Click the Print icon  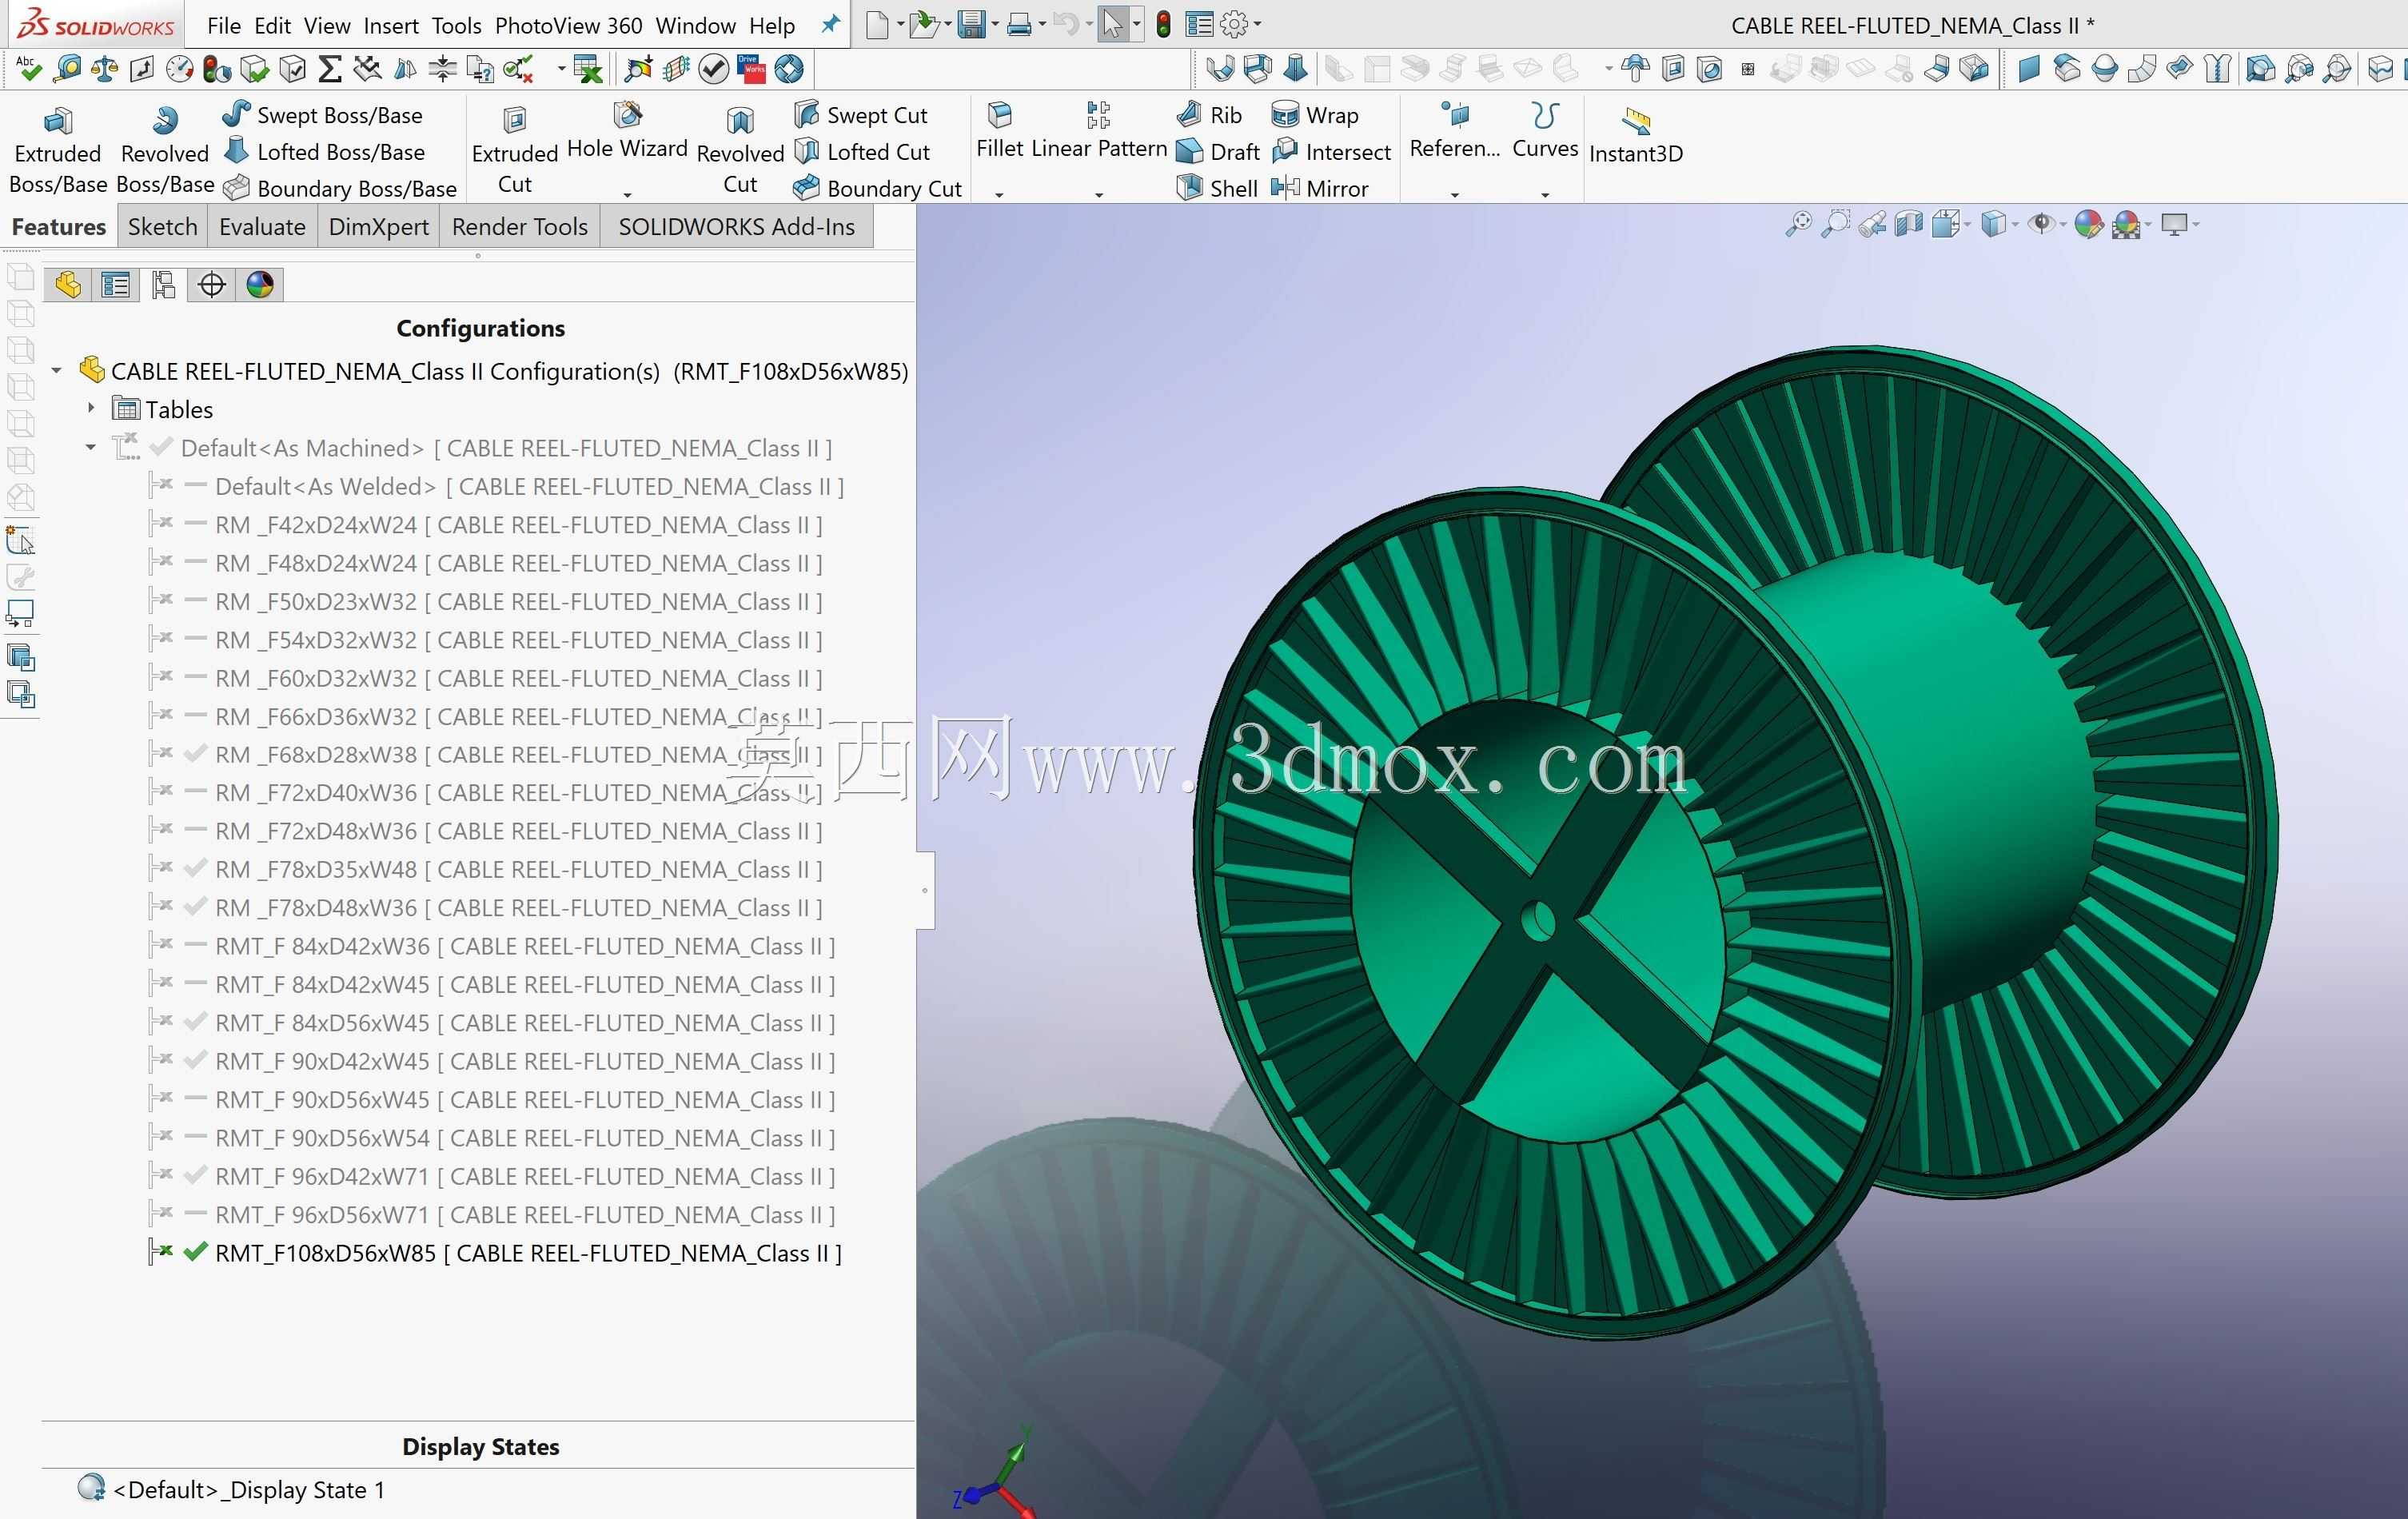point(1019,24)
